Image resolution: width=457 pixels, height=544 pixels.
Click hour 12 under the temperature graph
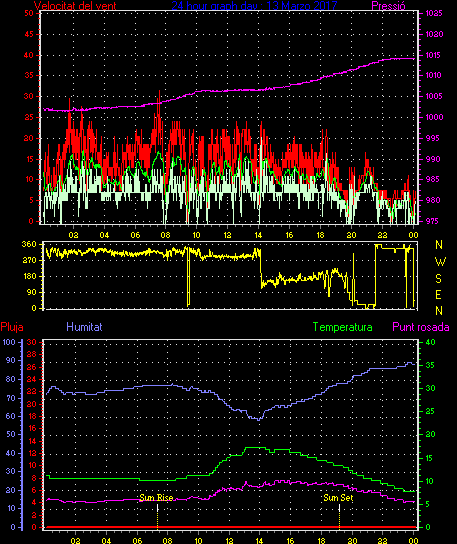(x=229, y=541)
